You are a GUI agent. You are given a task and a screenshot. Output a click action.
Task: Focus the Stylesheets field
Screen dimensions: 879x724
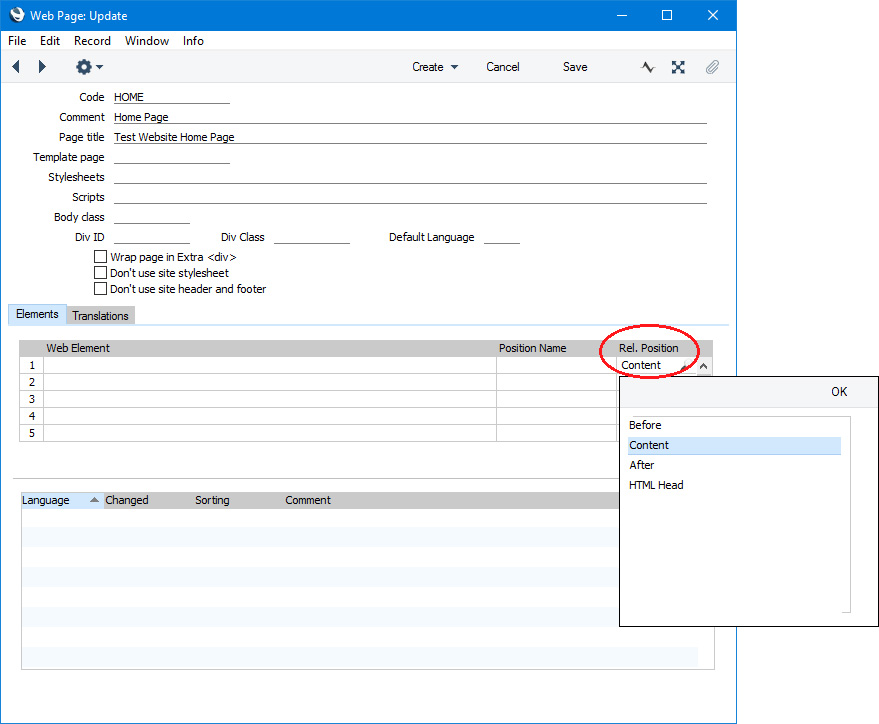(x=410, y=177)
